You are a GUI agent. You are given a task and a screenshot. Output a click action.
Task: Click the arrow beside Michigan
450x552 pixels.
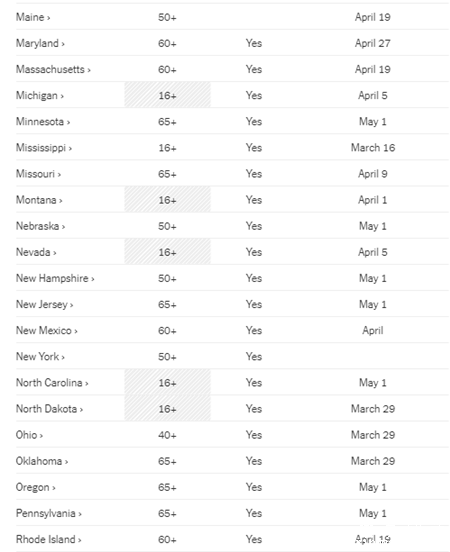[62, 96]
